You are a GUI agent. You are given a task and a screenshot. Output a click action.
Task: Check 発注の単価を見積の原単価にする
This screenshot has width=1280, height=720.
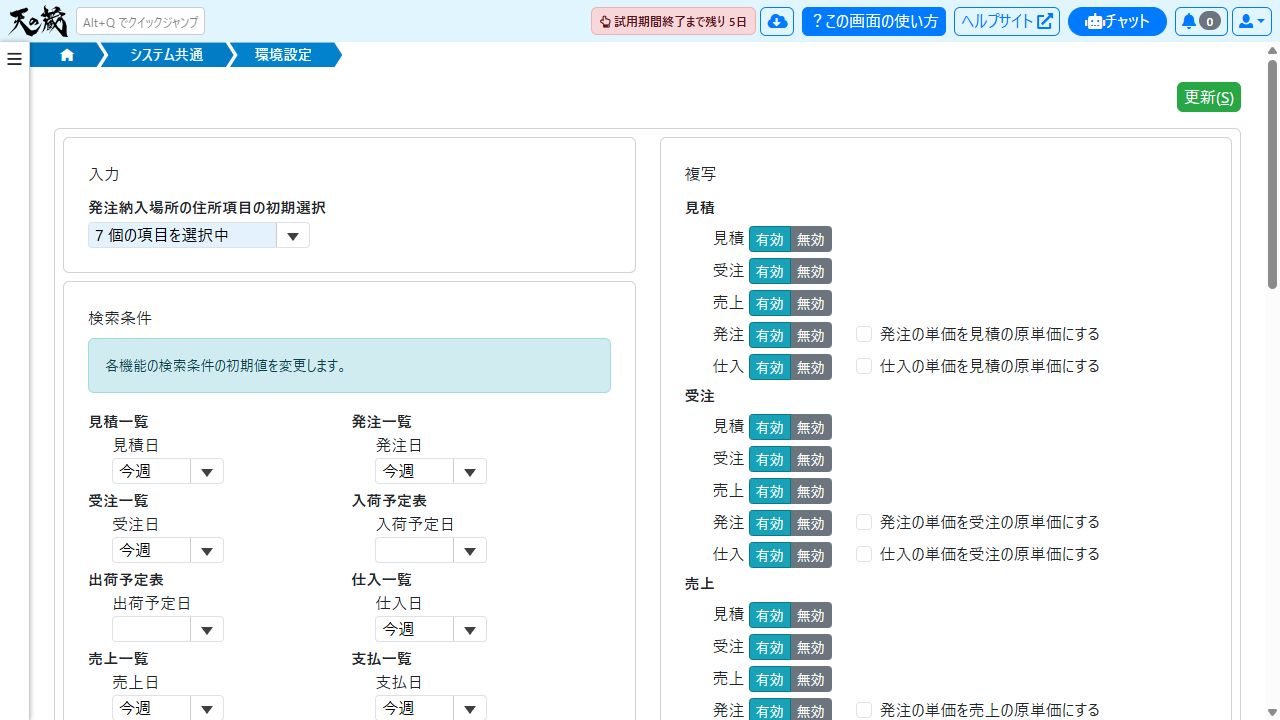pyautogui.click(x=865, y=334)
